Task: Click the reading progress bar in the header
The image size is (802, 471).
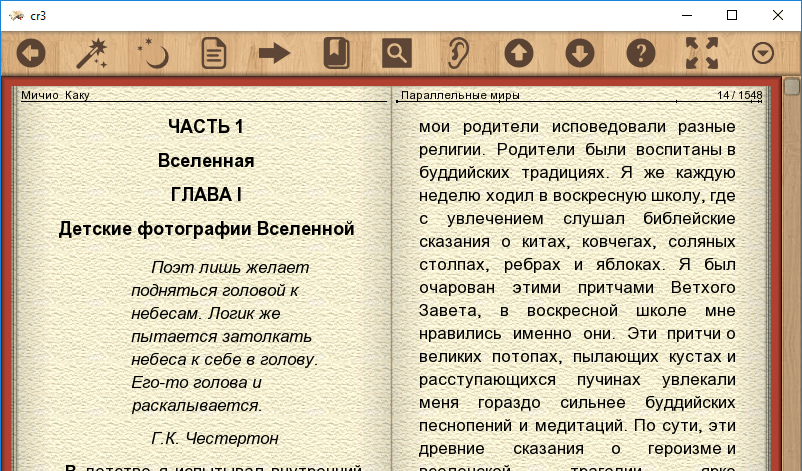Action: click(x=580, y=102)
